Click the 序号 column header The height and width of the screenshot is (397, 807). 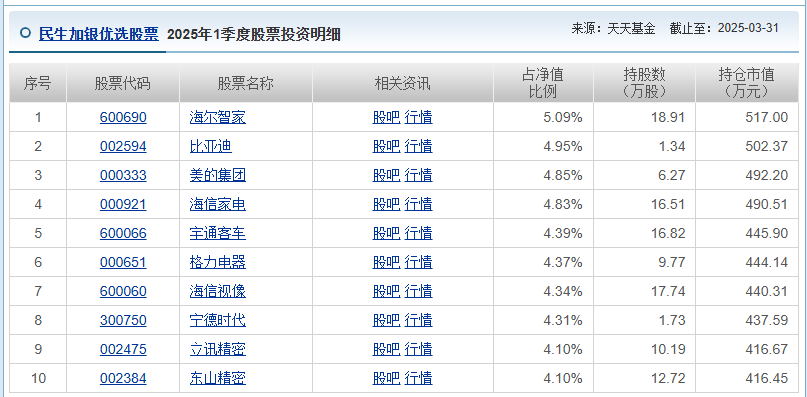(38, 83)
